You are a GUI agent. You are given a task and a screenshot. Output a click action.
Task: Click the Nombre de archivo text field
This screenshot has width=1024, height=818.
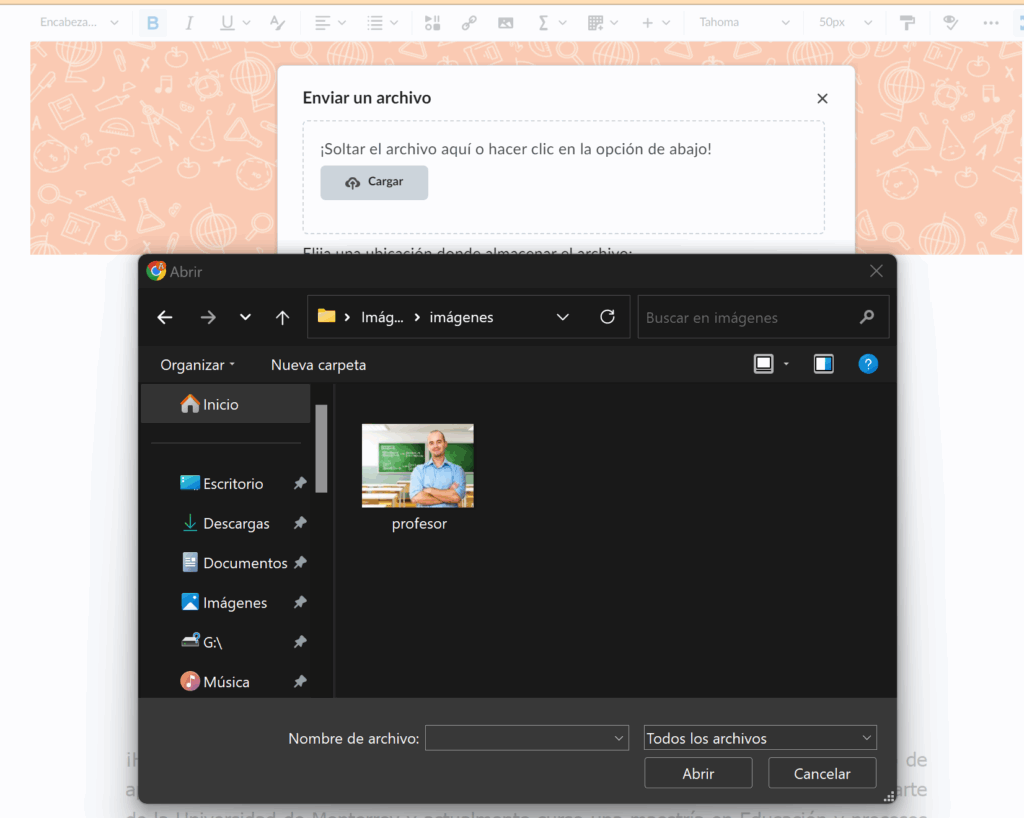pos(516,738)
